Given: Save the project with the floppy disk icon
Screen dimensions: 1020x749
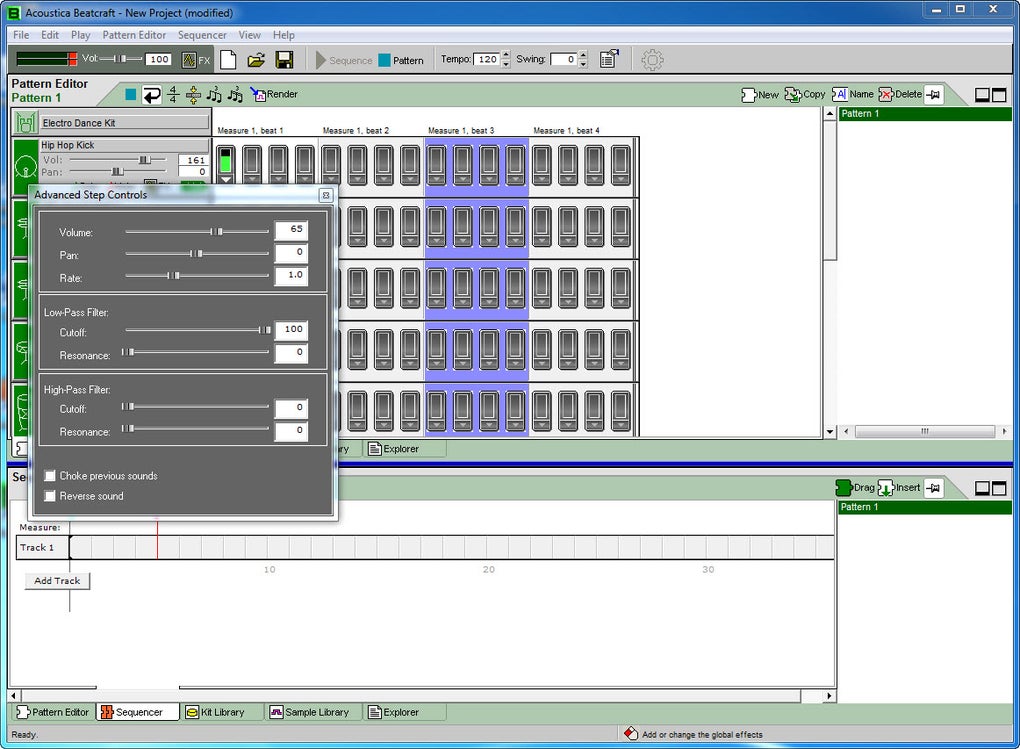Looking at the screenshot, I should pos(284,60).
